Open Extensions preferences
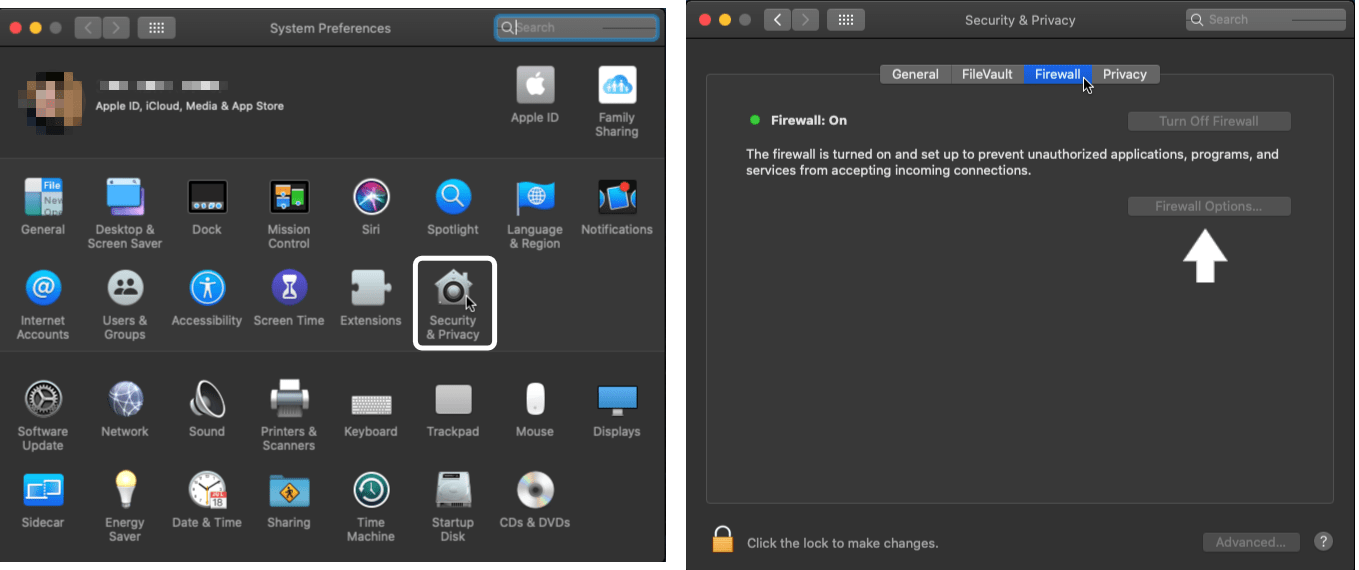The width and height of the screenshot is (1359, 570). pyautogui.click(x=371, y=299)
